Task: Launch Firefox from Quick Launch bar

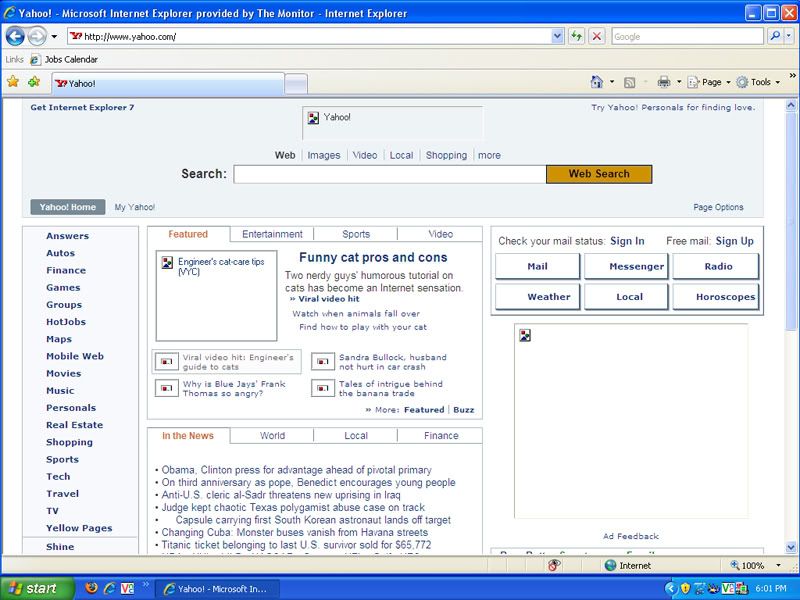Action: 91,588
